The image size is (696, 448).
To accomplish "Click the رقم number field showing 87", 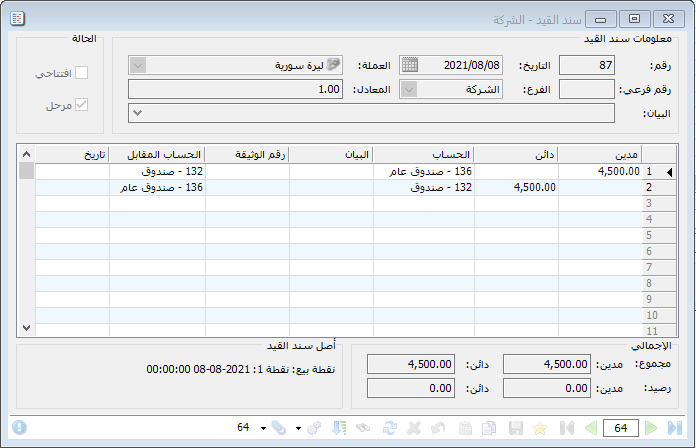I will click(587, 65).
